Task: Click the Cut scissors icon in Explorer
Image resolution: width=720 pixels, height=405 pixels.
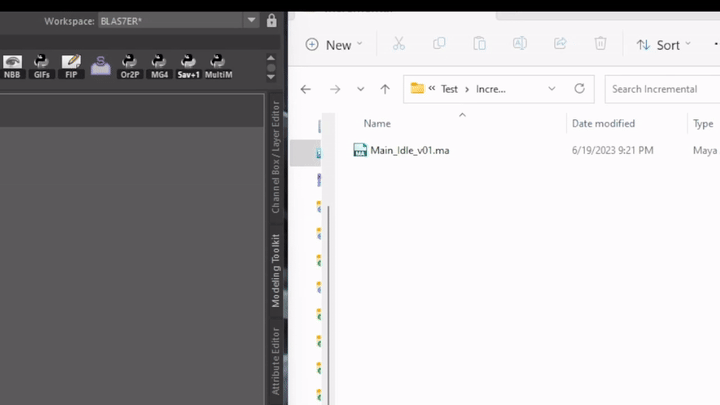Action: tap(399, 44)
